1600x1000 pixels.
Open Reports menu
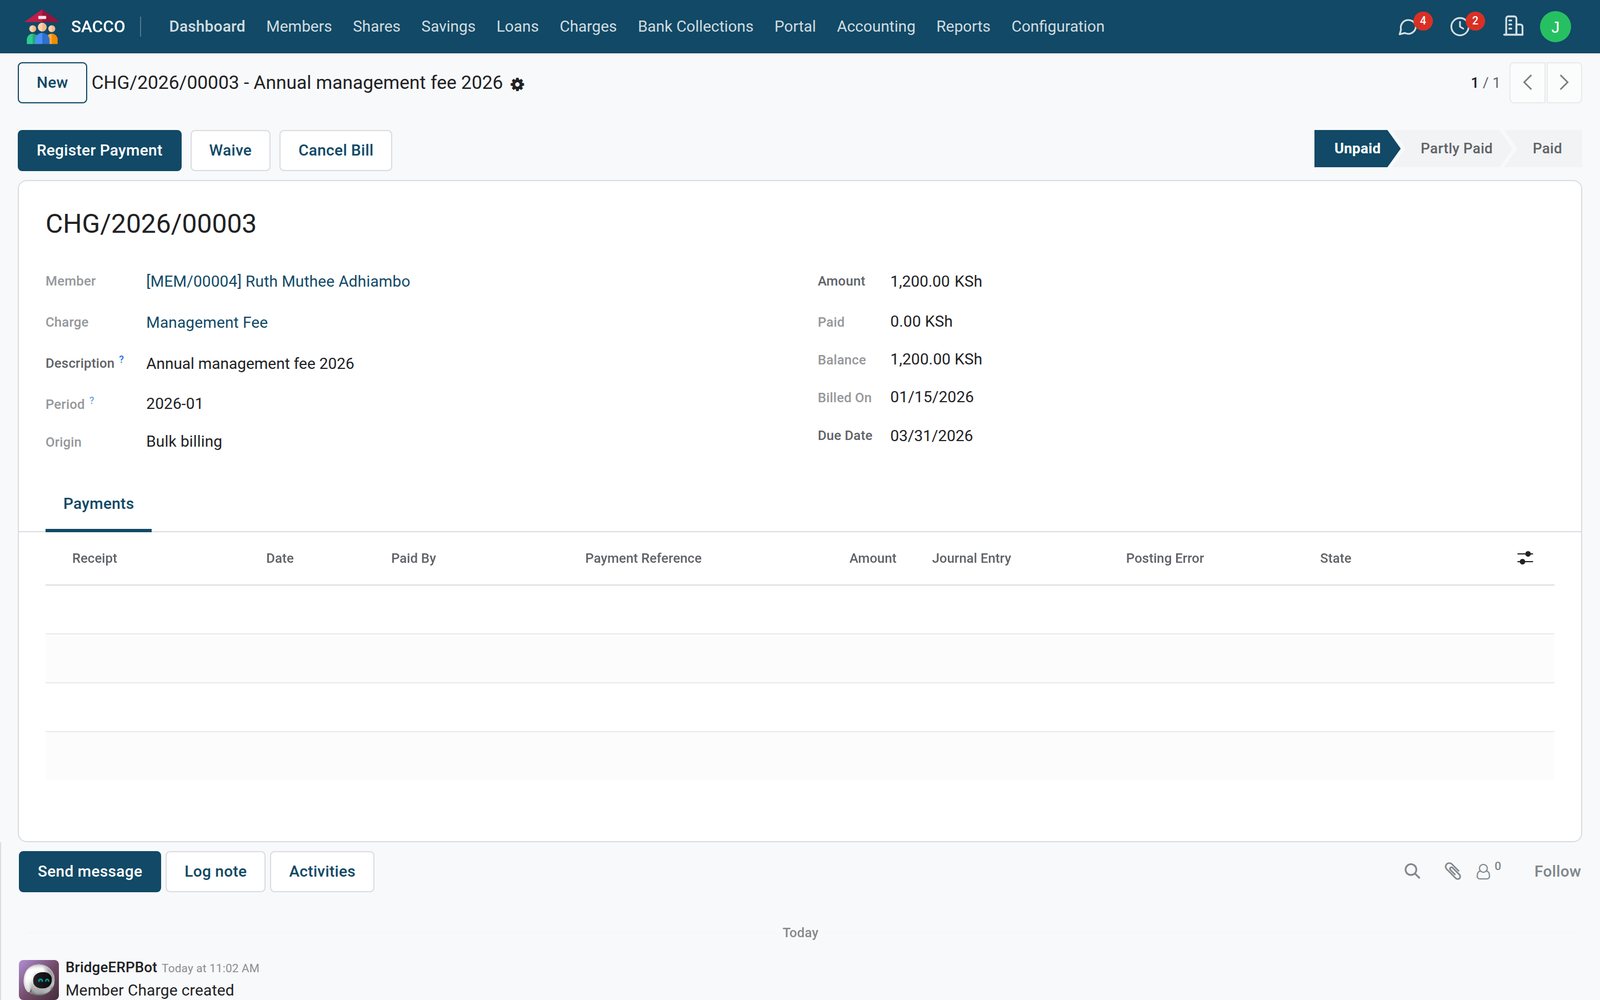963,27
